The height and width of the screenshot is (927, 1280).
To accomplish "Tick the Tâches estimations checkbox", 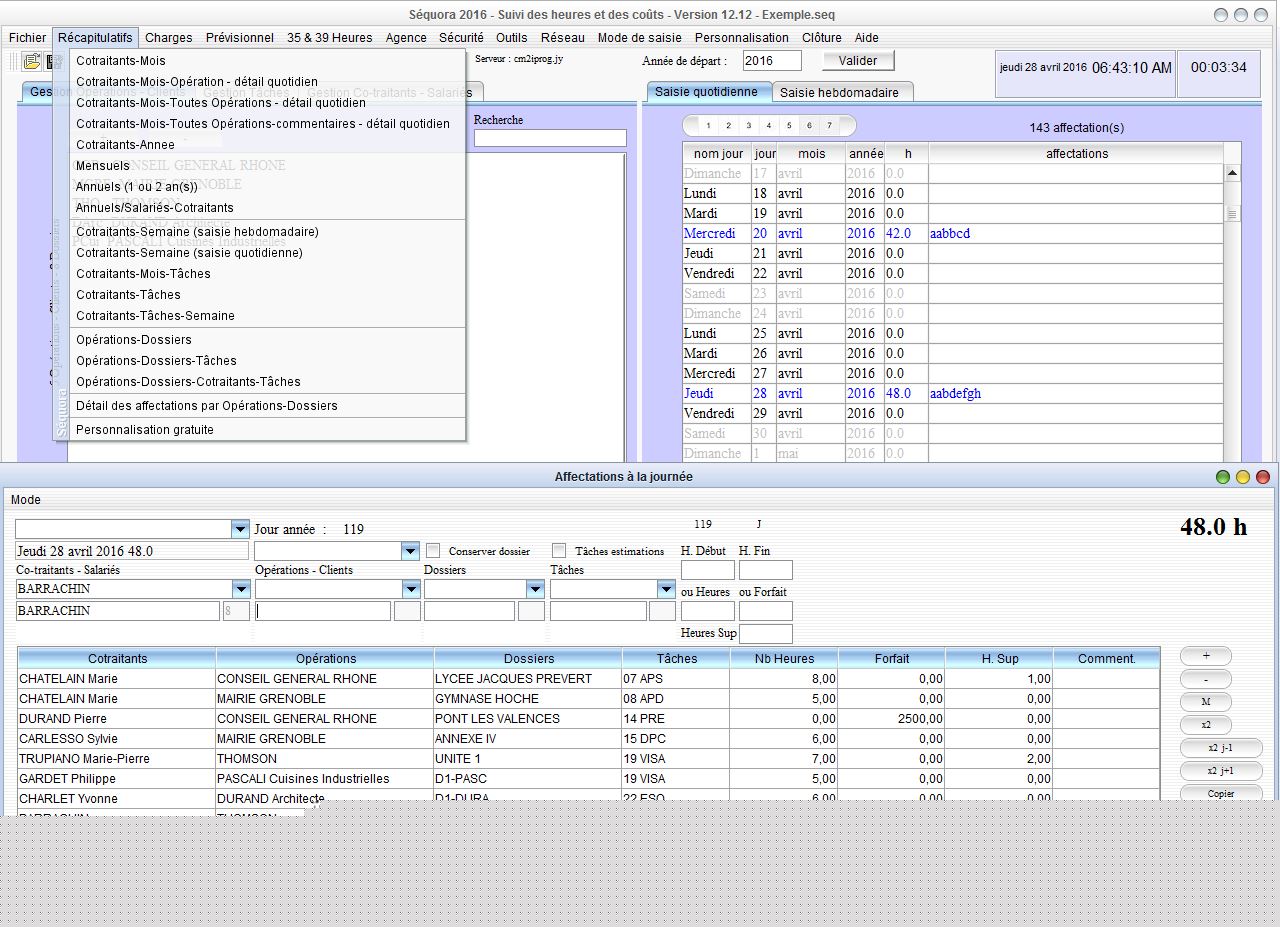I will pos(559,551).
